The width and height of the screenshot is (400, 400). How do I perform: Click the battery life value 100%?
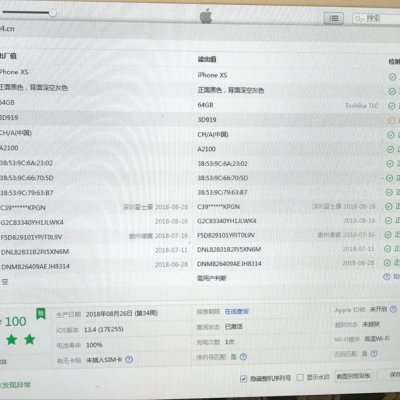pos(94,345)
